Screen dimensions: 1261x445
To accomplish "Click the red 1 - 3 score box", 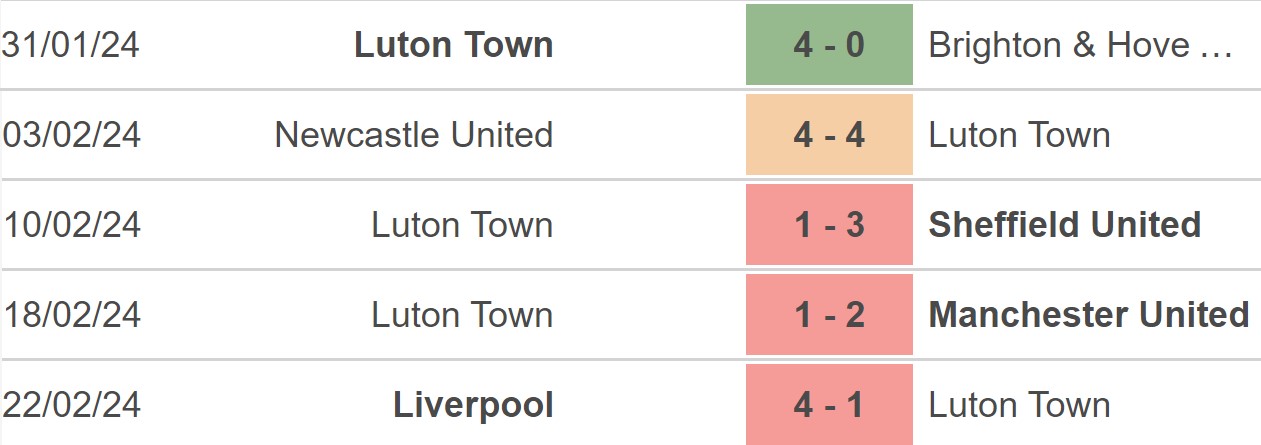I will point(829,225).
